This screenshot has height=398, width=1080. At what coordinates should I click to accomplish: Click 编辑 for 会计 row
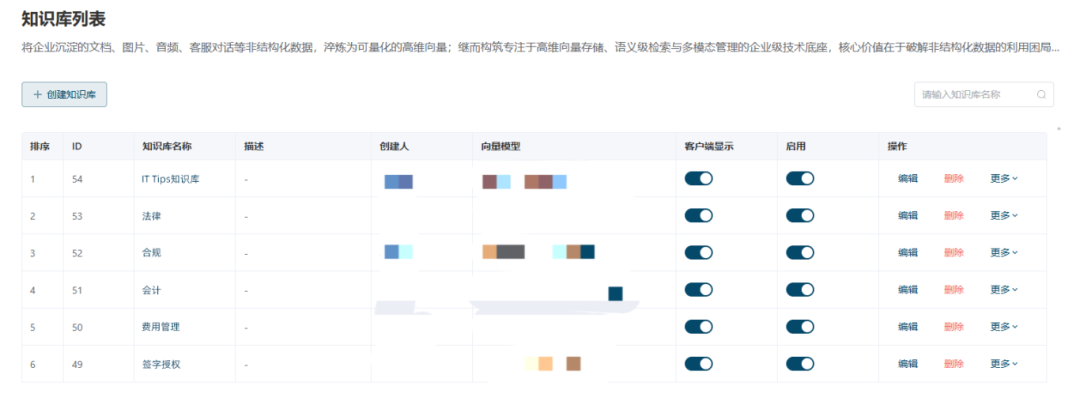click(908, 290)
